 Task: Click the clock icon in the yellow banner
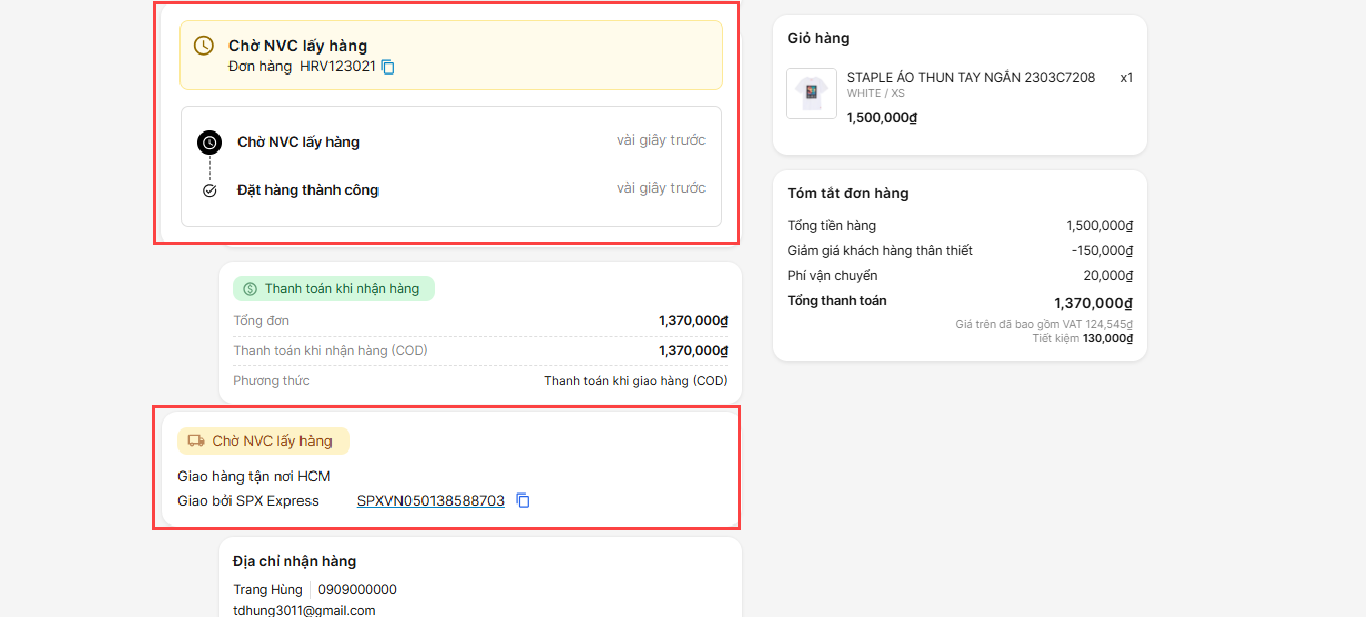(x=204, y=46)
